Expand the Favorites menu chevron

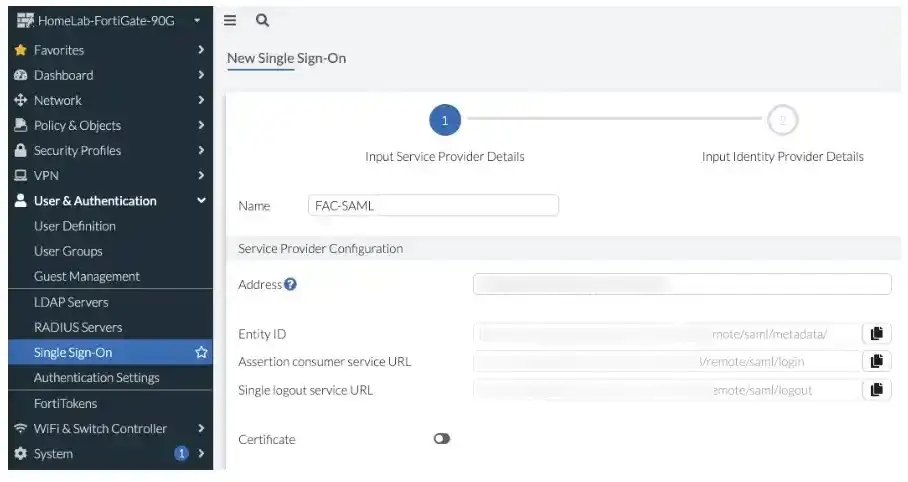pyautogui.click(x=201, y=50)
